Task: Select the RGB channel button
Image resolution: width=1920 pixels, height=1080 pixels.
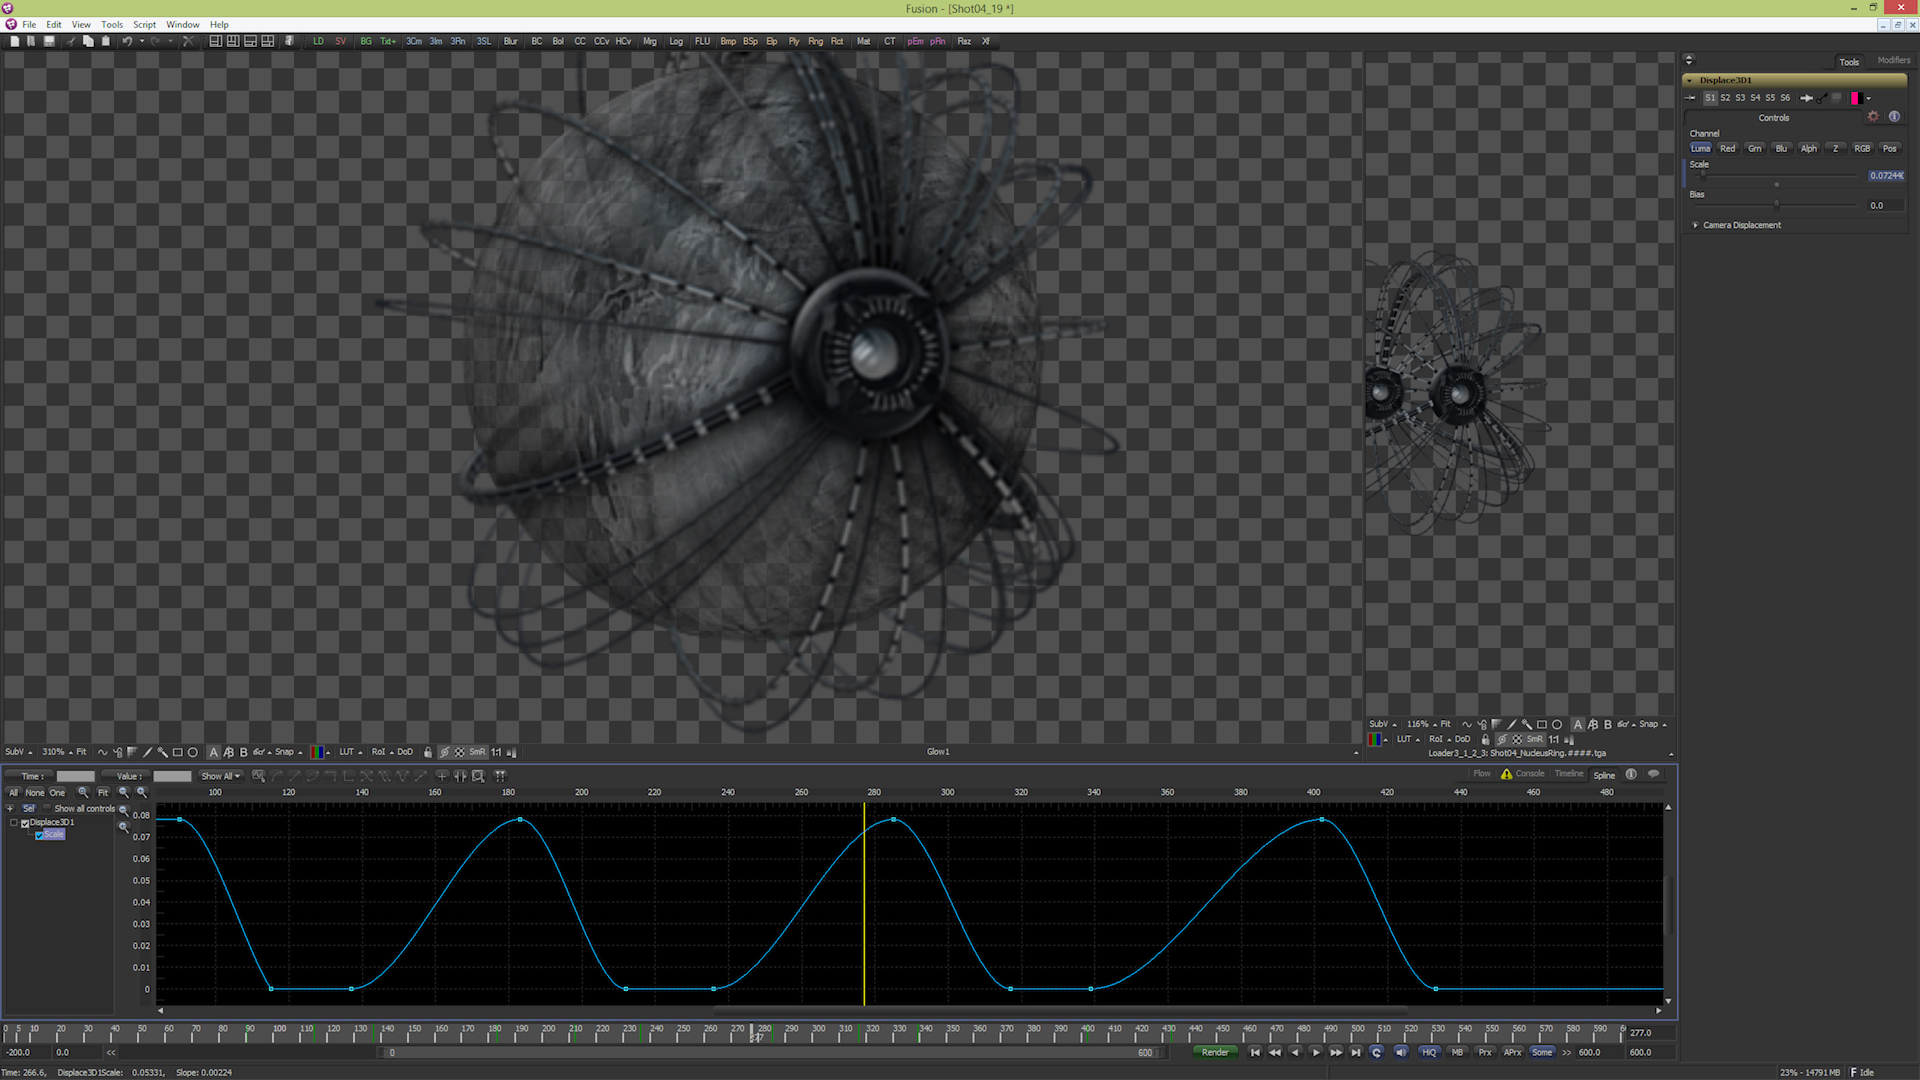Action: [1862, 149]
